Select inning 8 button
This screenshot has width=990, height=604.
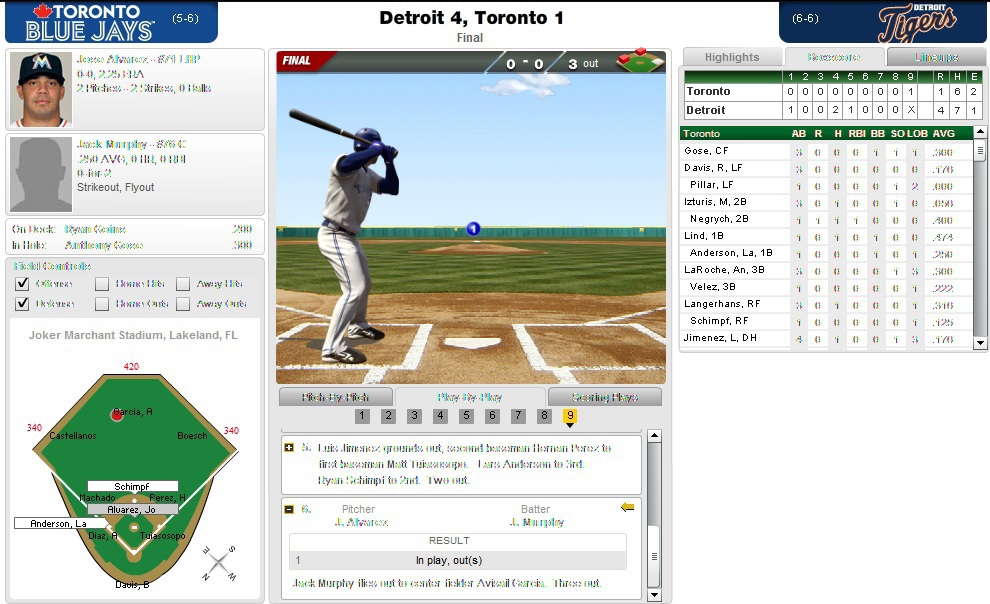click(544, 415)
